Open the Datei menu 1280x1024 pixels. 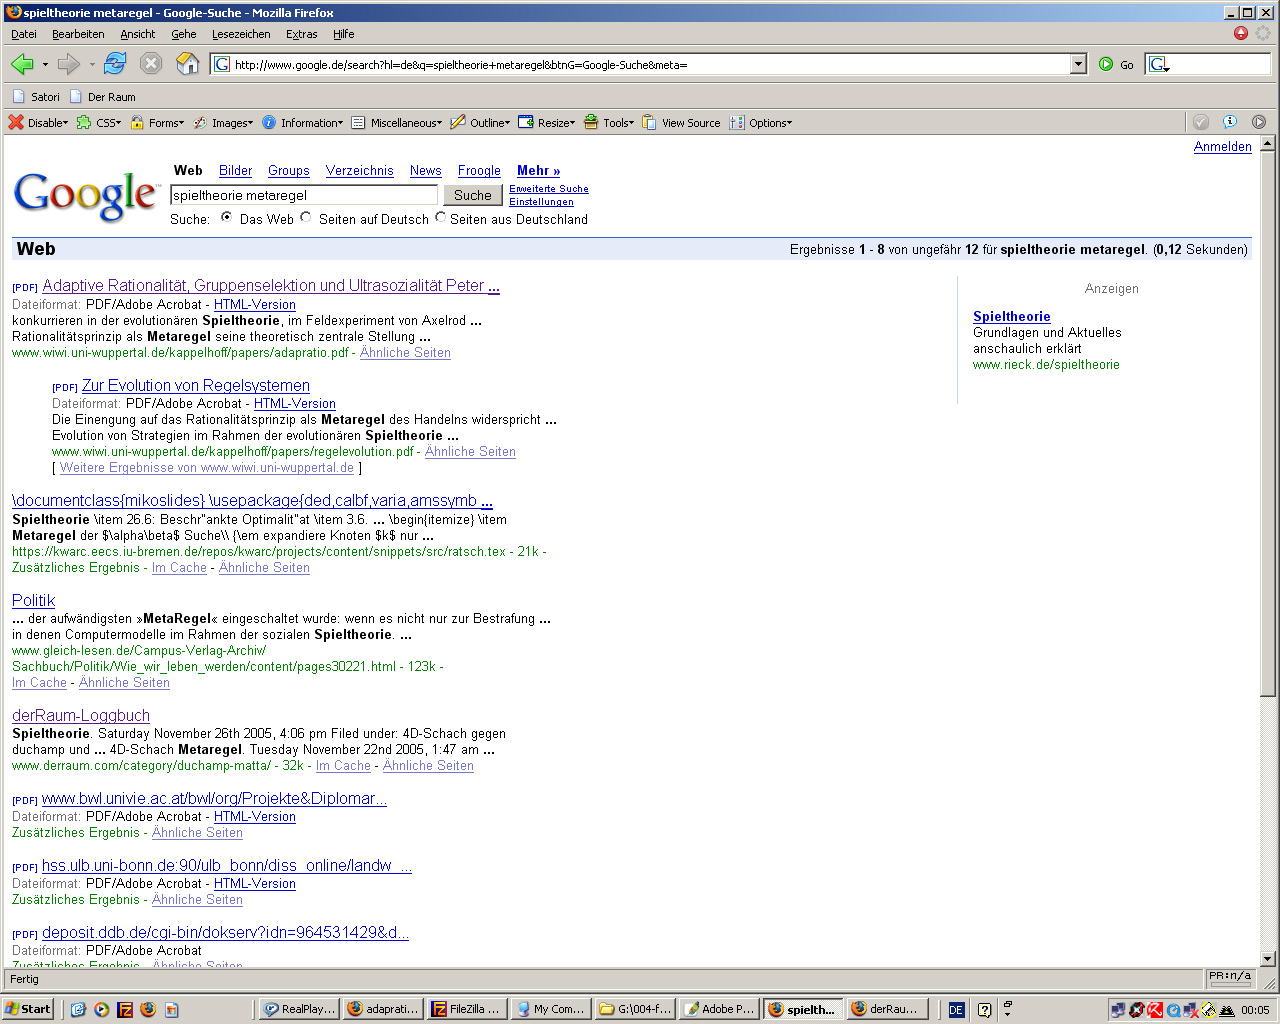click(x=24, y=34)
